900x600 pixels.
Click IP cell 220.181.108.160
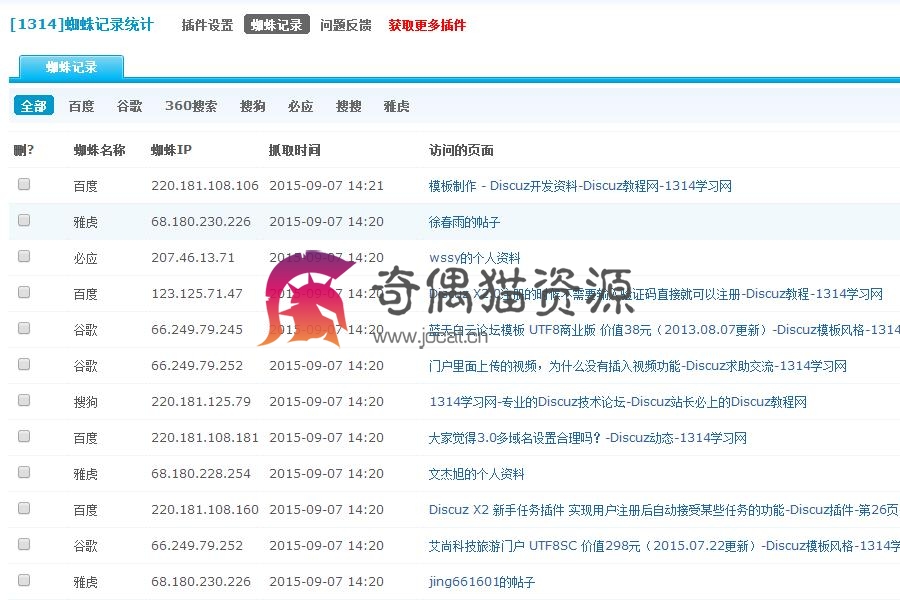tap(205, 510)
